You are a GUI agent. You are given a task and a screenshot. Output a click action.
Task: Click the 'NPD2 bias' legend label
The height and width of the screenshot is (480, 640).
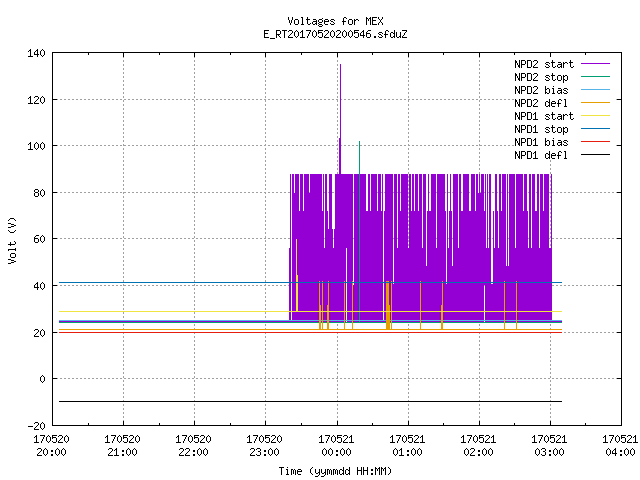point(541,90)
